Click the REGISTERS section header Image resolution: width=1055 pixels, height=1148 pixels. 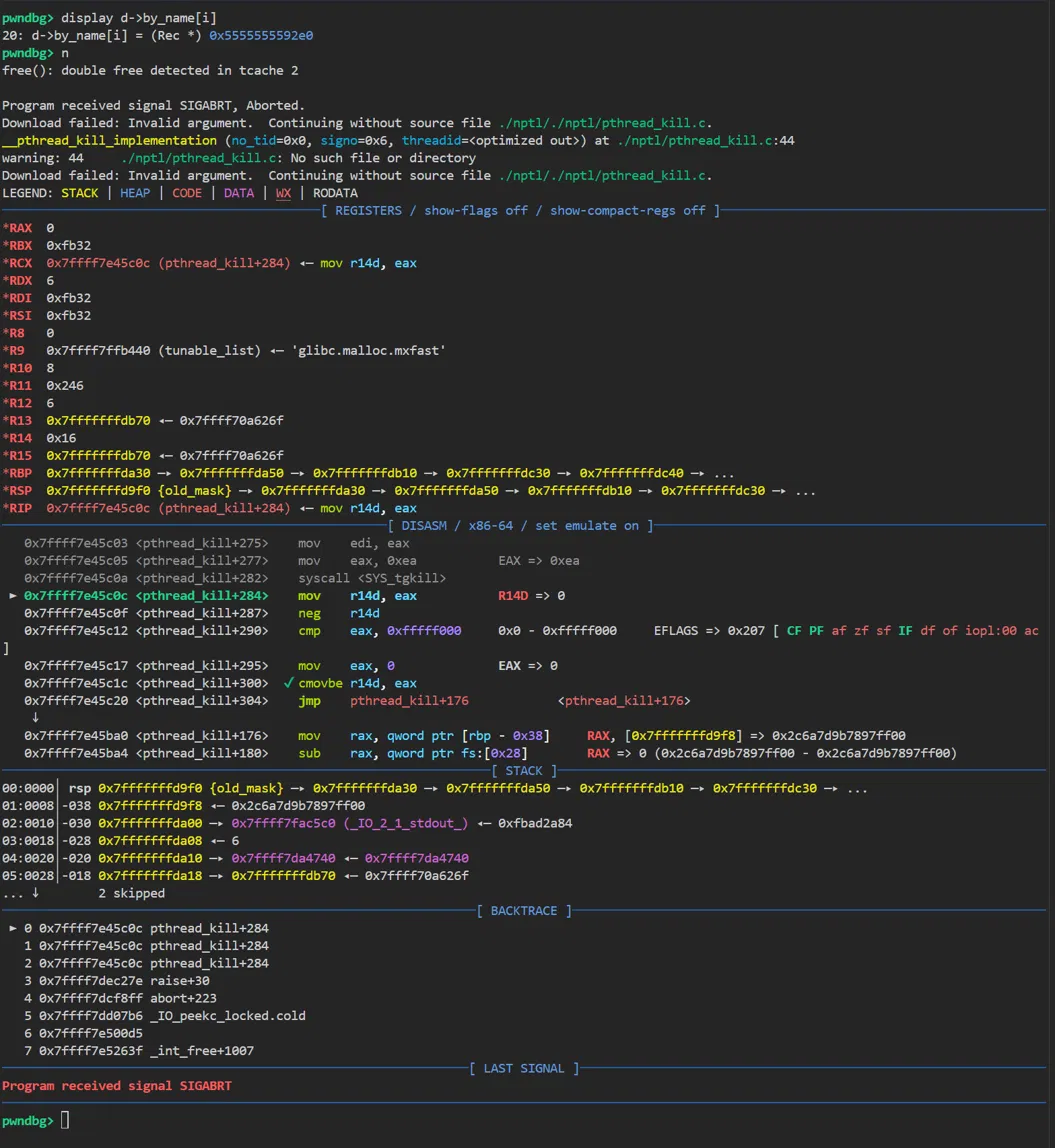click(x=521, y=211)
